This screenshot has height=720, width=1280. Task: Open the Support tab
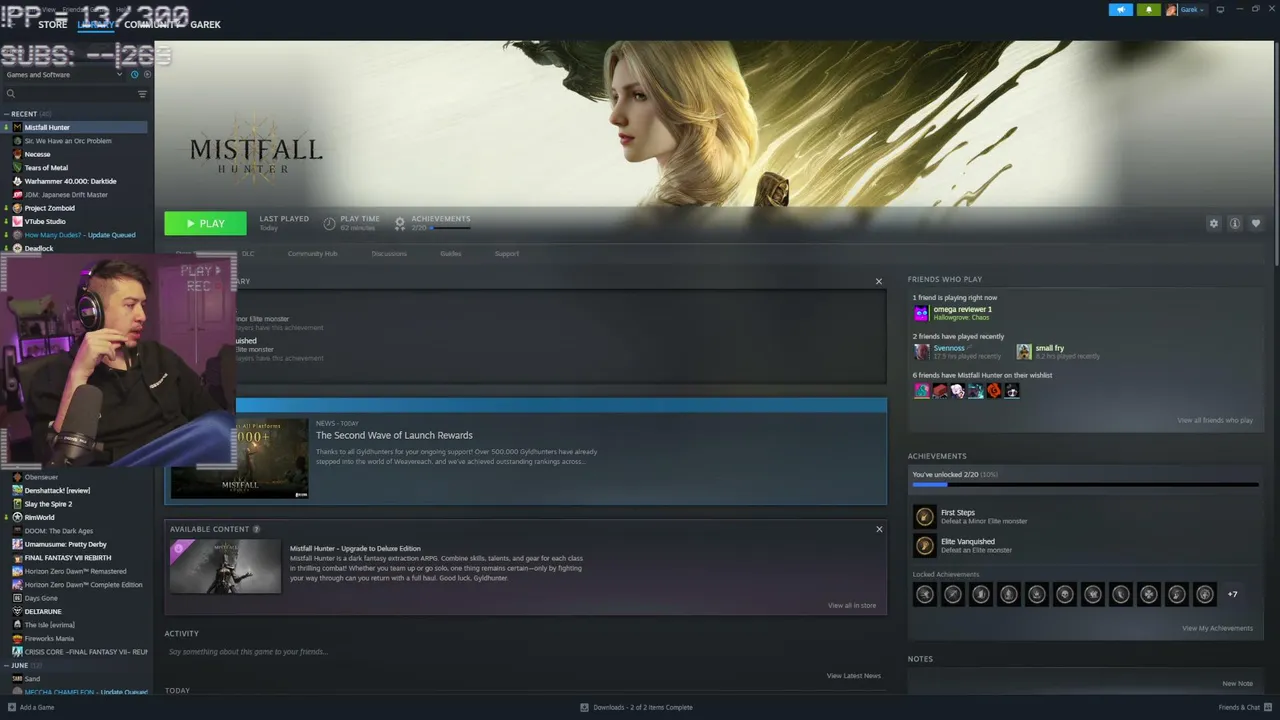point(507,254)
